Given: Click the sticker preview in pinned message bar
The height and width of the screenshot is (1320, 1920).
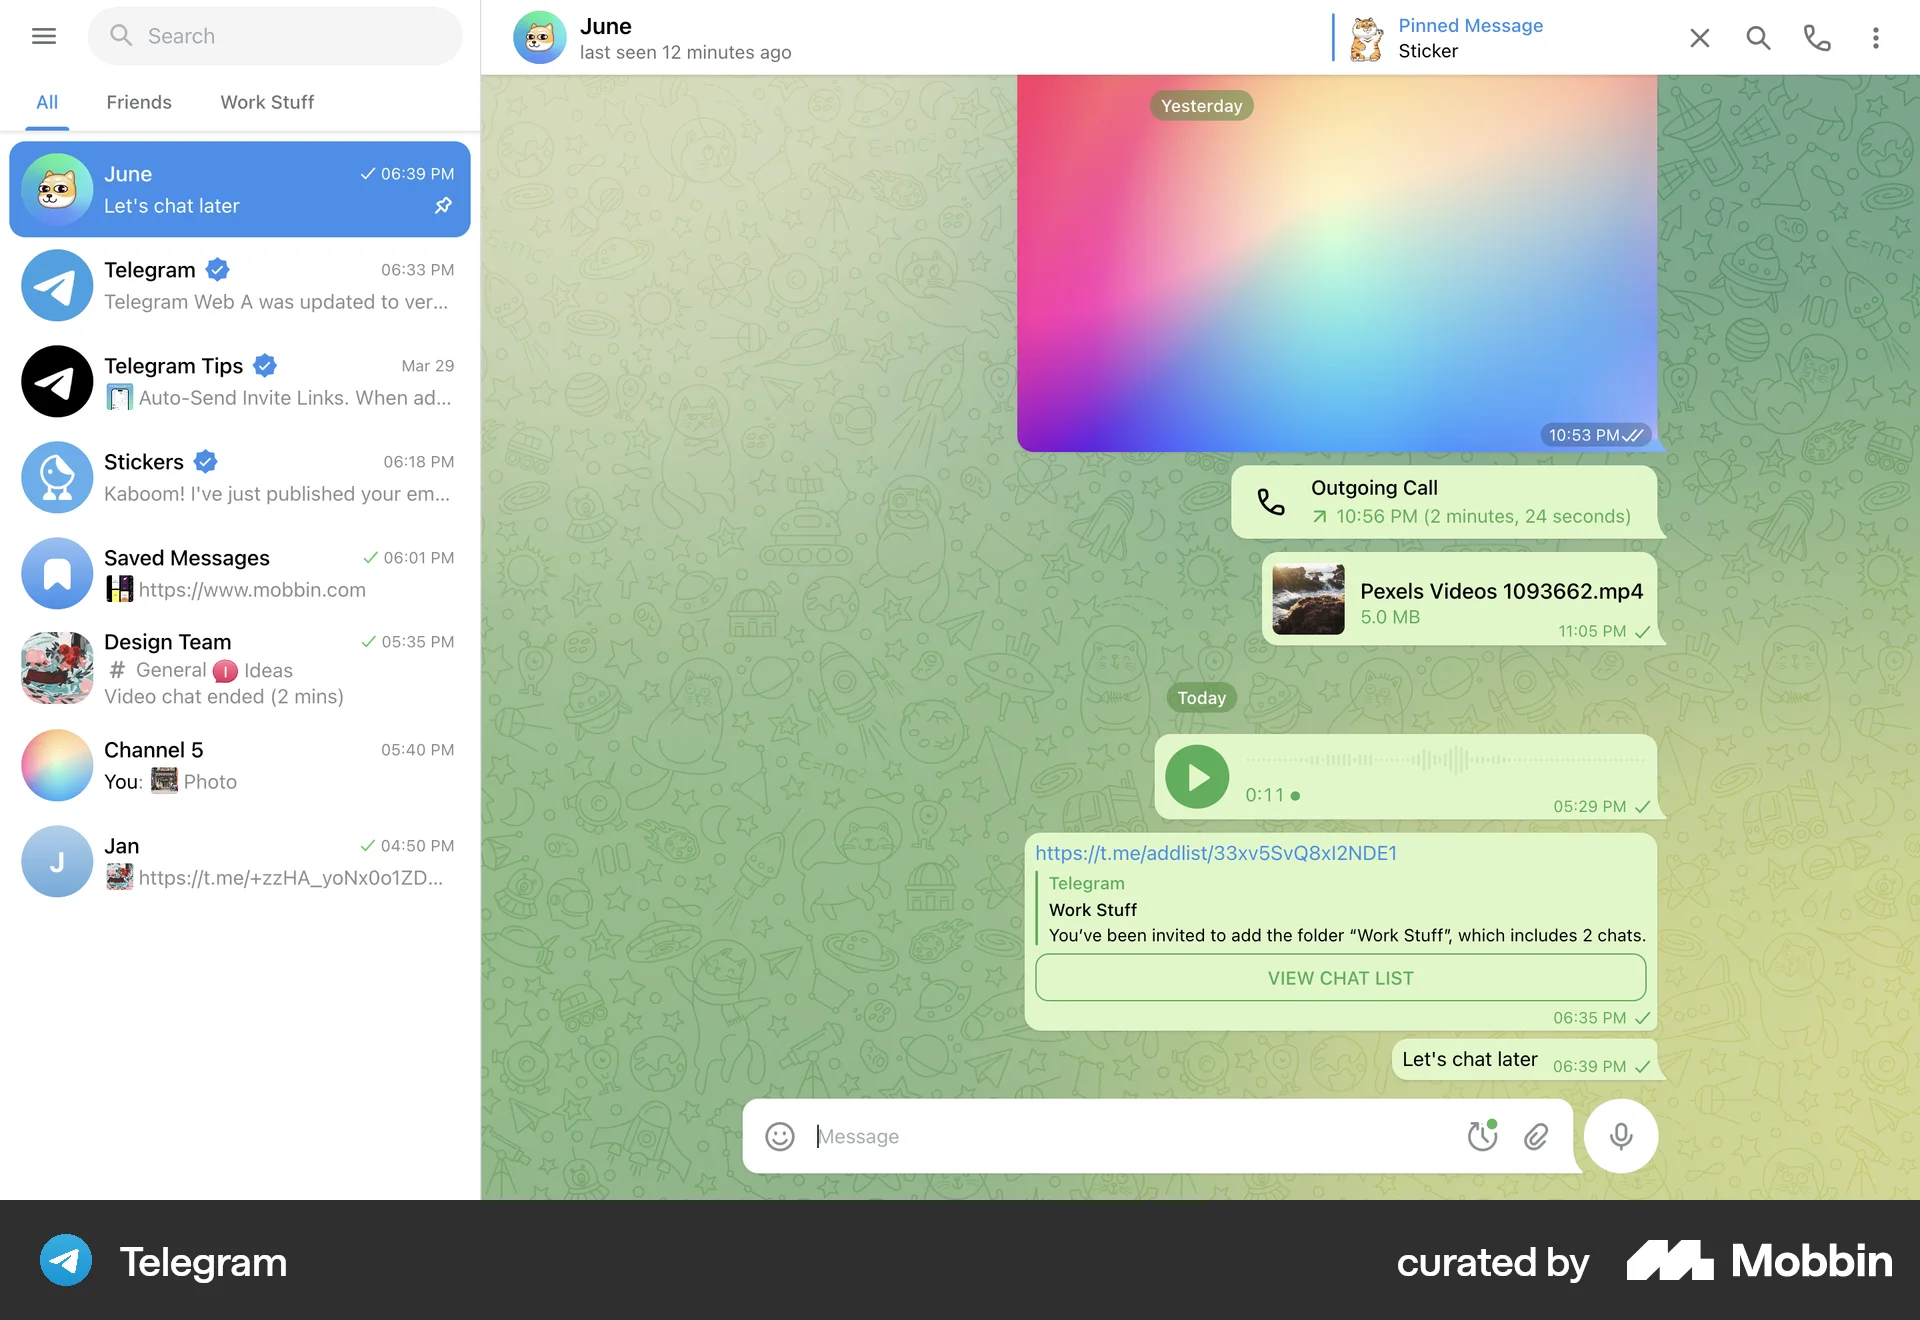Looking at the screenshot, I should (x=1366, y=38).
